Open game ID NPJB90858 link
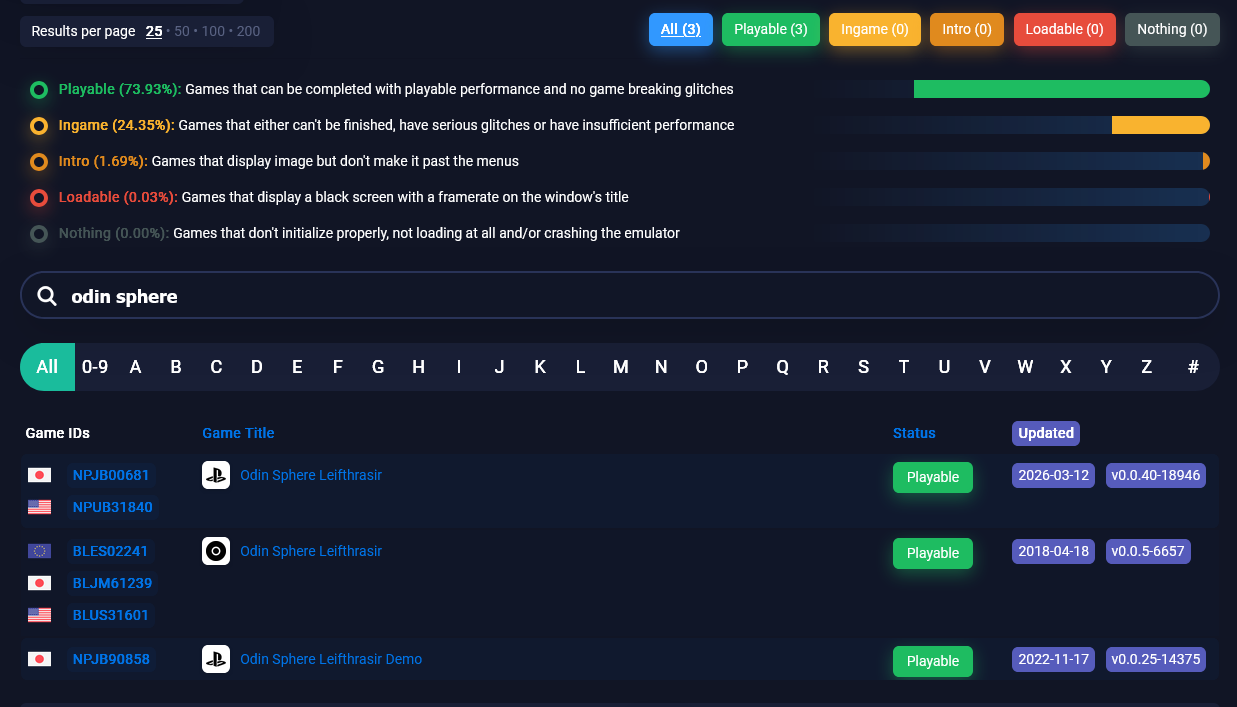The width and height of the screenshot is (1237, 707). (111, 659)
